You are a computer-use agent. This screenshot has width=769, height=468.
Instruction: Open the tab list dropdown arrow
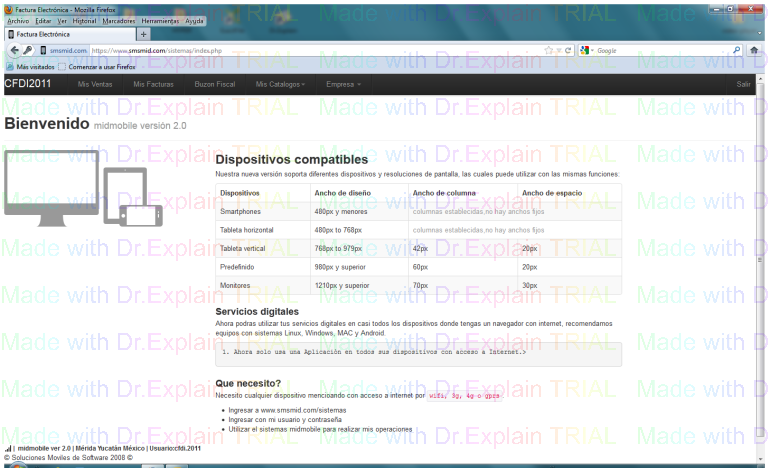[759, 34]
